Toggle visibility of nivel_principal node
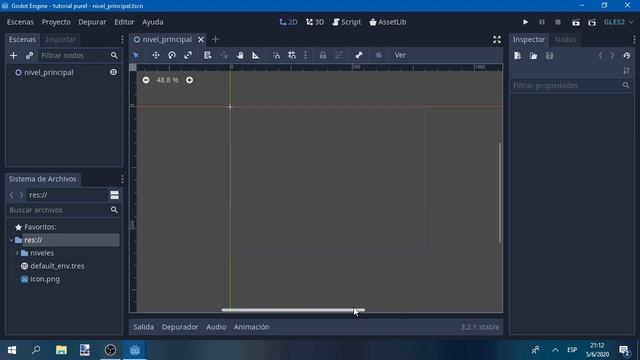The height and width of the screenshot is (360, 640). 113,72
